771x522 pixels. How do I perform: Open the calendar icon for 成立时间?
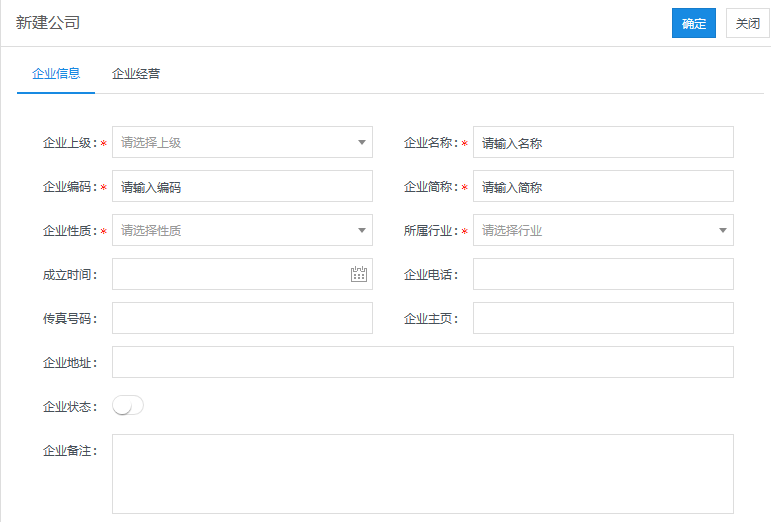tap(359, 274)
